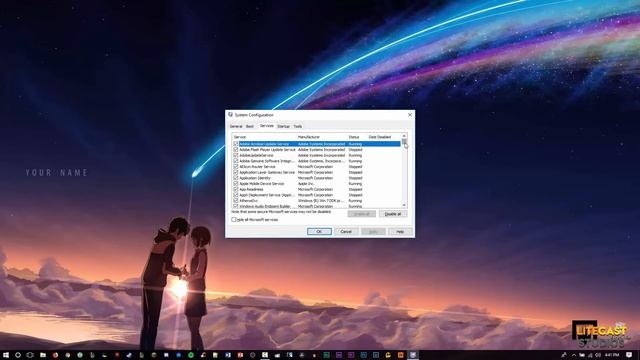Viewport: 640px width, 360px height.
Task: Open the volume control in system tray
Action: [x=598, y=355]
